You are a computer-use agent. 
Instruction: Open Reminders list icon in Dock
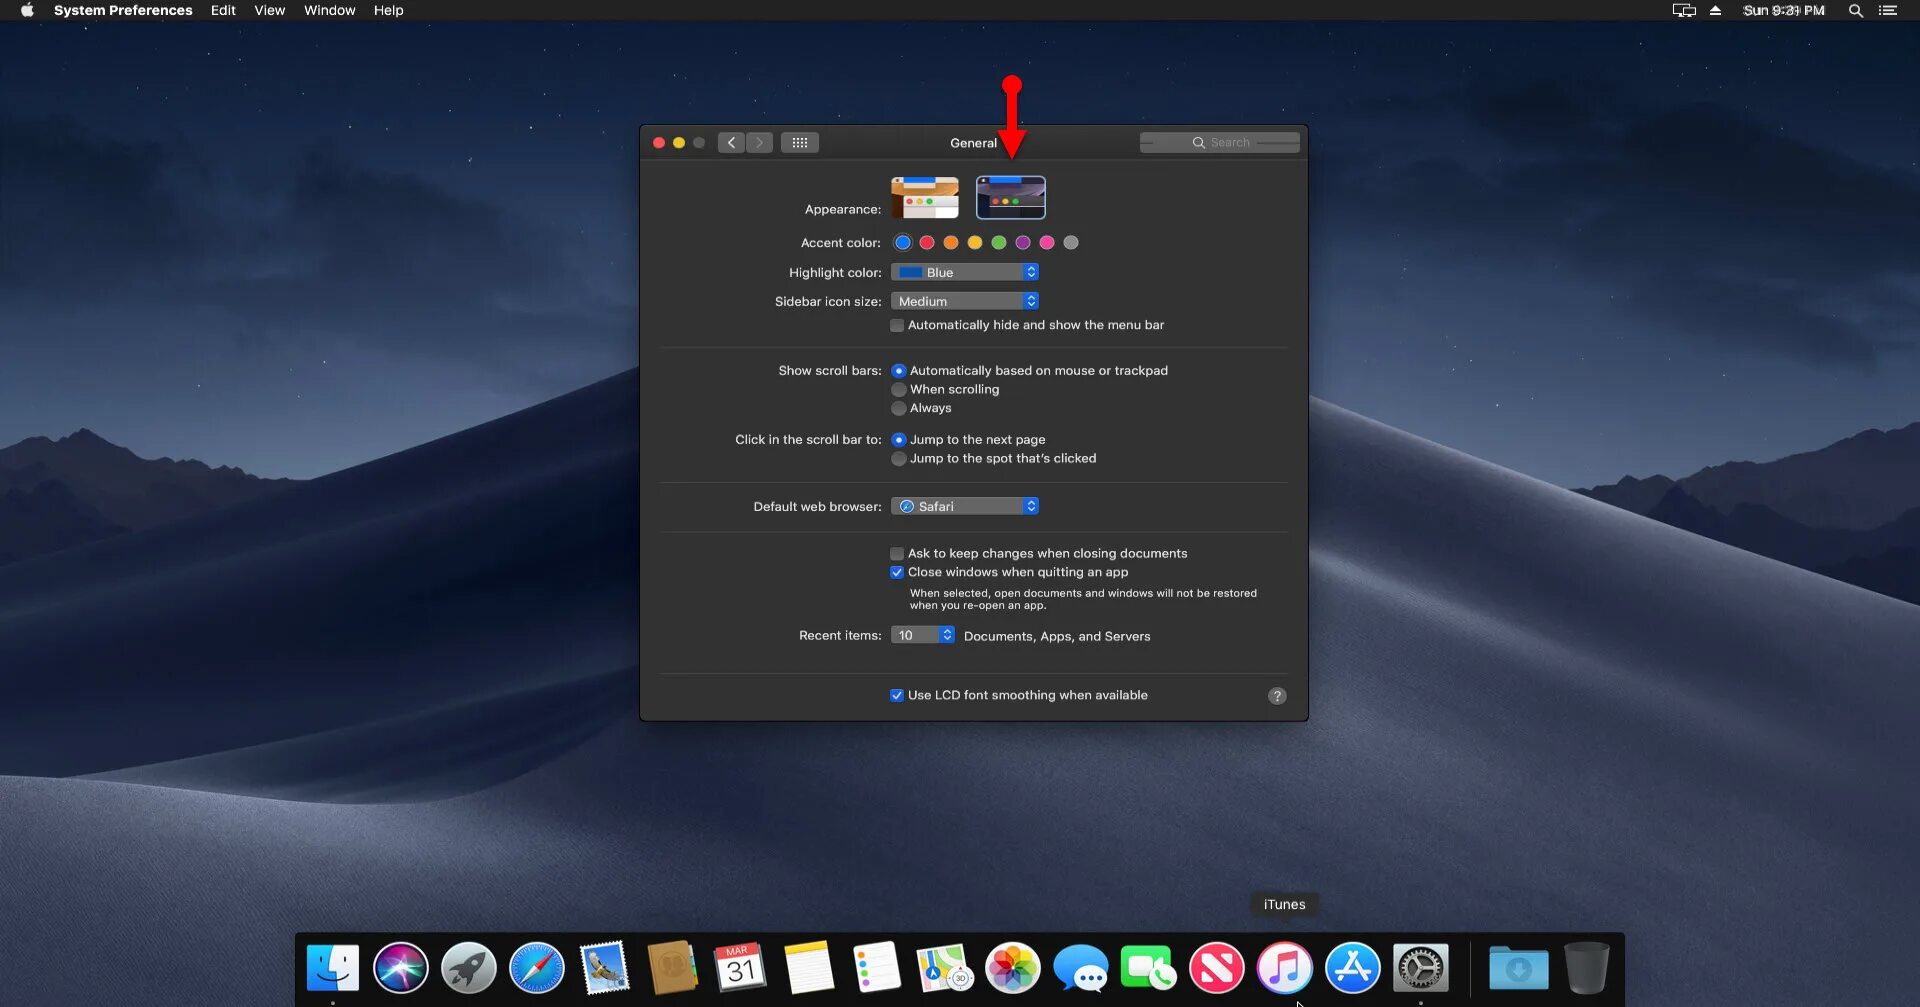point(877,968)
